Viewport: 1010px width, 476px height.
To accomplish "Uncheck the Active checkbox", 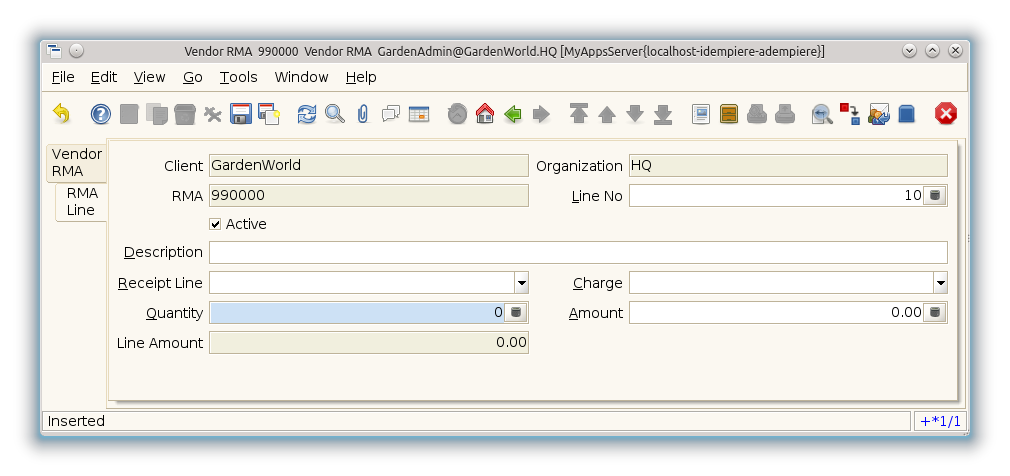I will [215, 224].
